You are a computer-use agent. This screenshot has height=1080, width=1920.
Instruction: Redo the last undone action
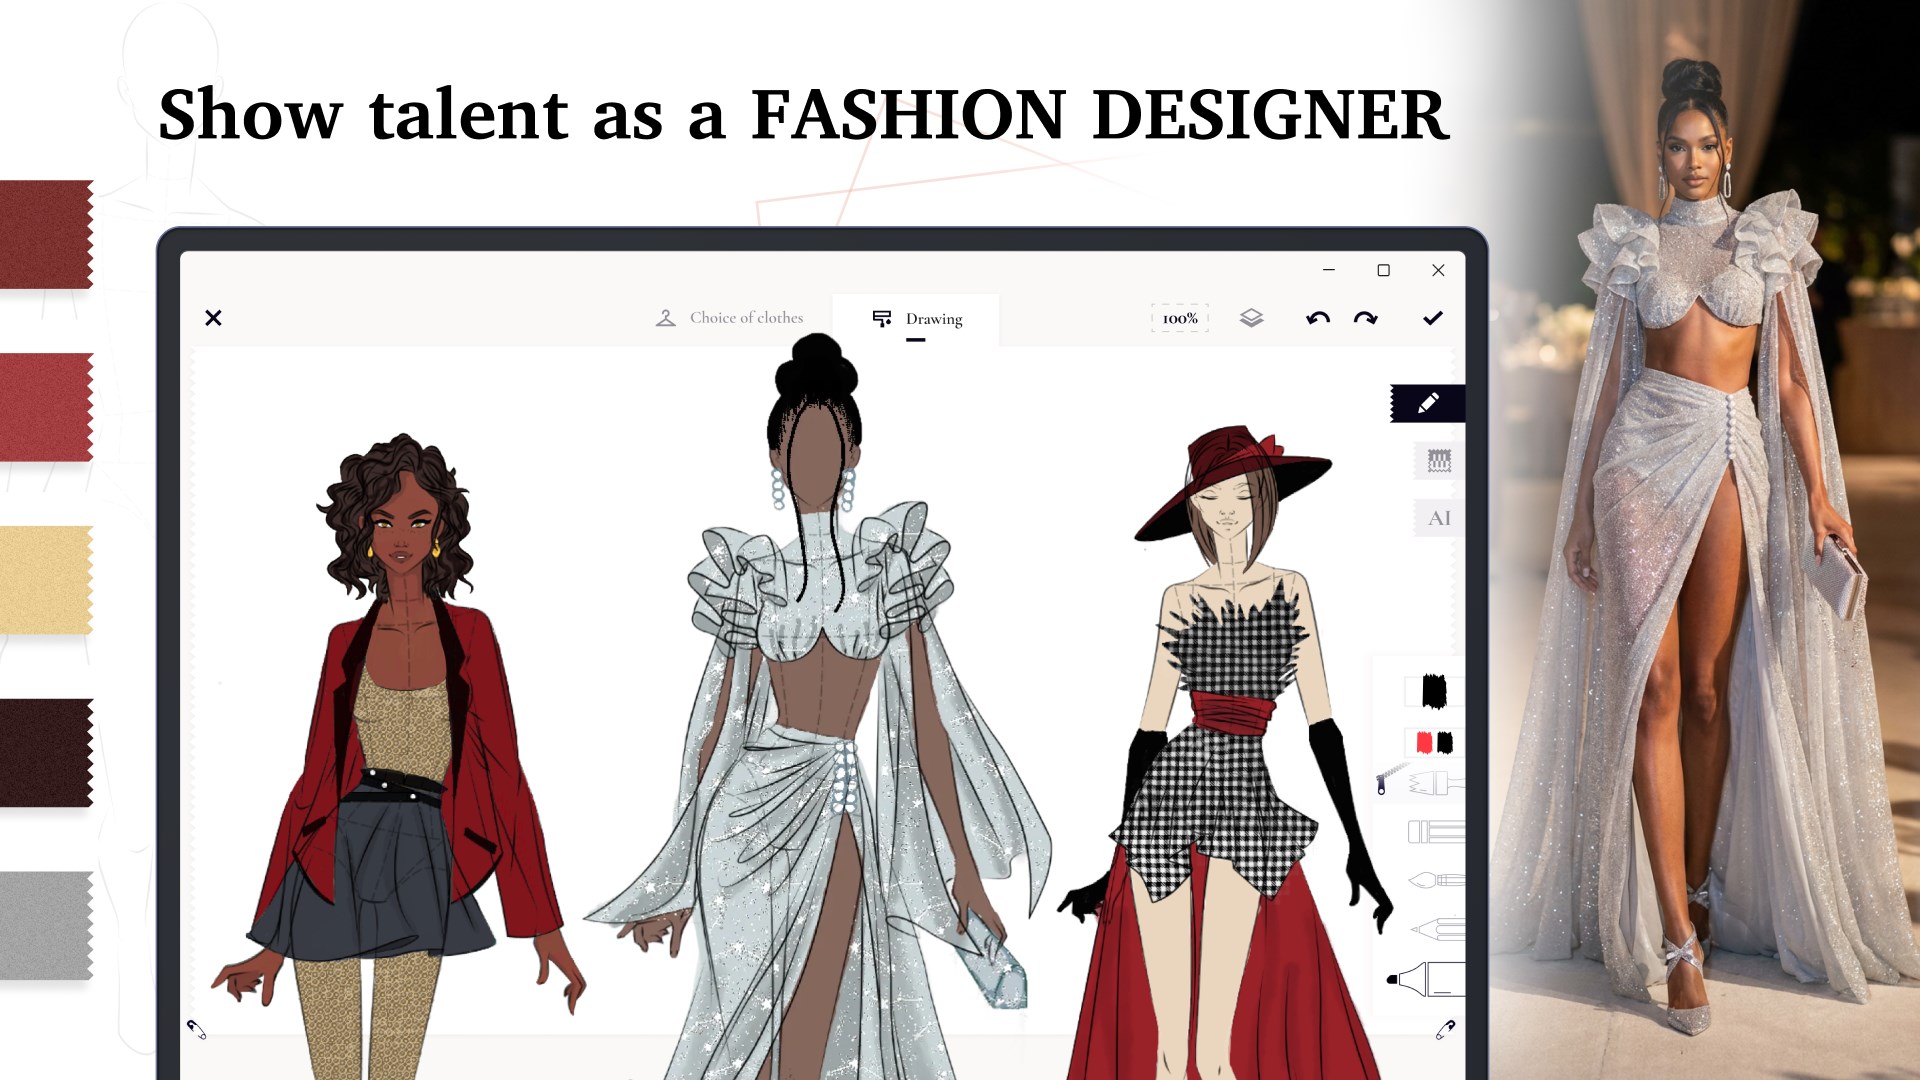pos(1366,318)
